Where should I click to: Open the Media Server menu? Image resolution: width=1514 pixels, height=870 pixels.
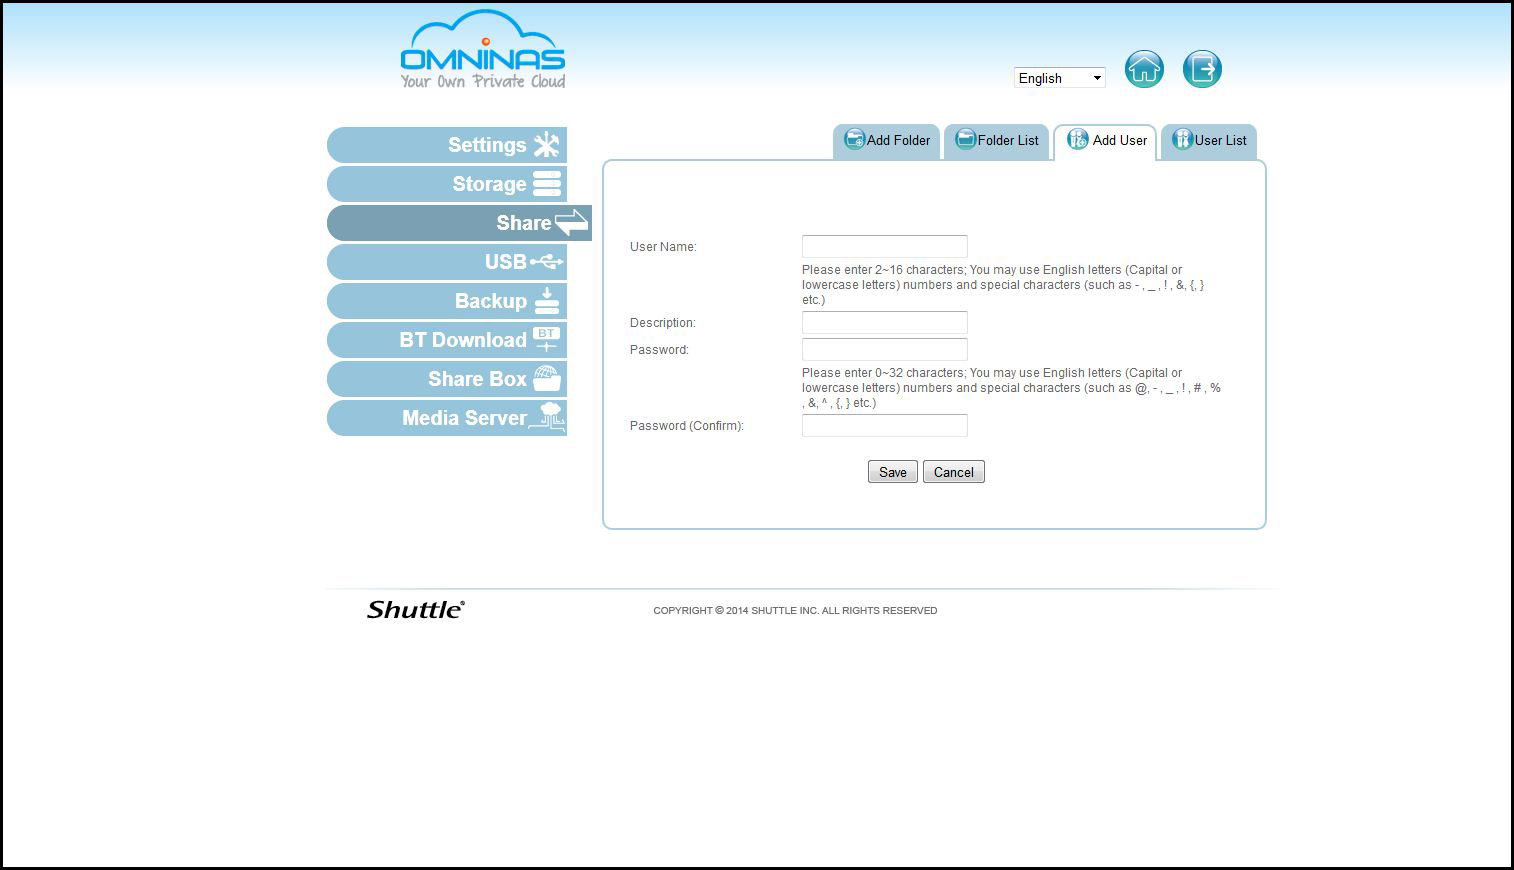click(x=447, y=418)
